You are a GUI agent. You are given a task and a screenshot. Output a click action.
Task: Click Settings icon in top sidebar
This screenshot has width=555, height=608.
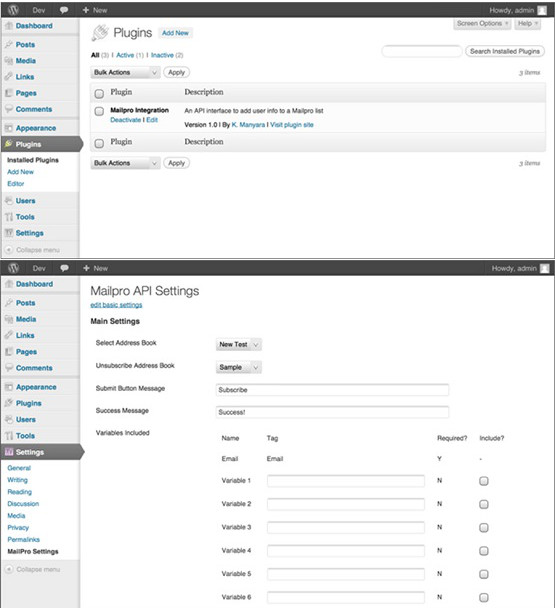click(9, 233)
